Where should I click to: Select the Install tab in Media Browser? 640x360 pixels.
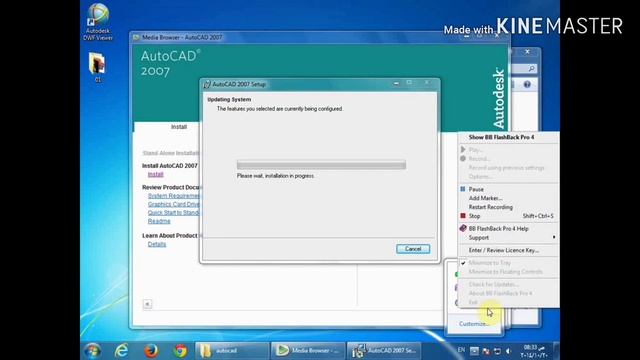pyautogui.click(x=179, y=127)
